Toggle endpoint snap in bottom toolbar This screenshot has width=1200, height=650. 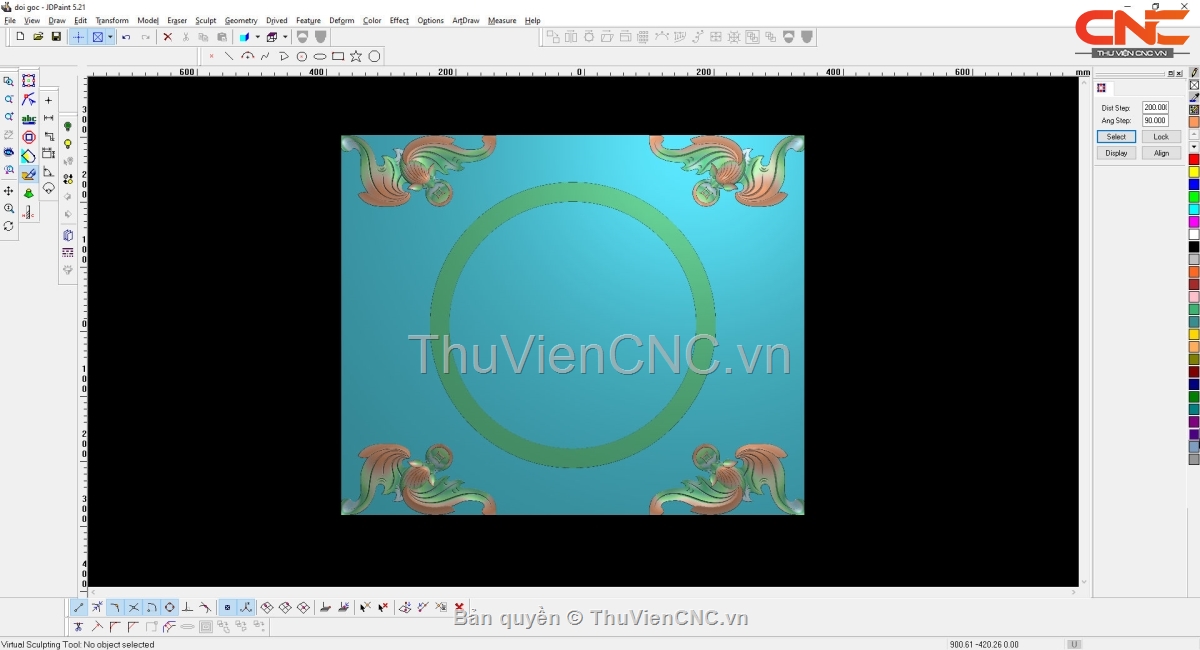78,607
